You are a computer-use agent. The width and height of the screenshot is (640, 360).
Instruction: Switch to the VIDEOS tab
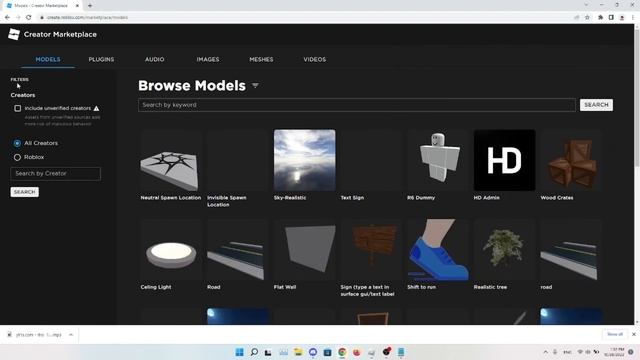(315, 60)
